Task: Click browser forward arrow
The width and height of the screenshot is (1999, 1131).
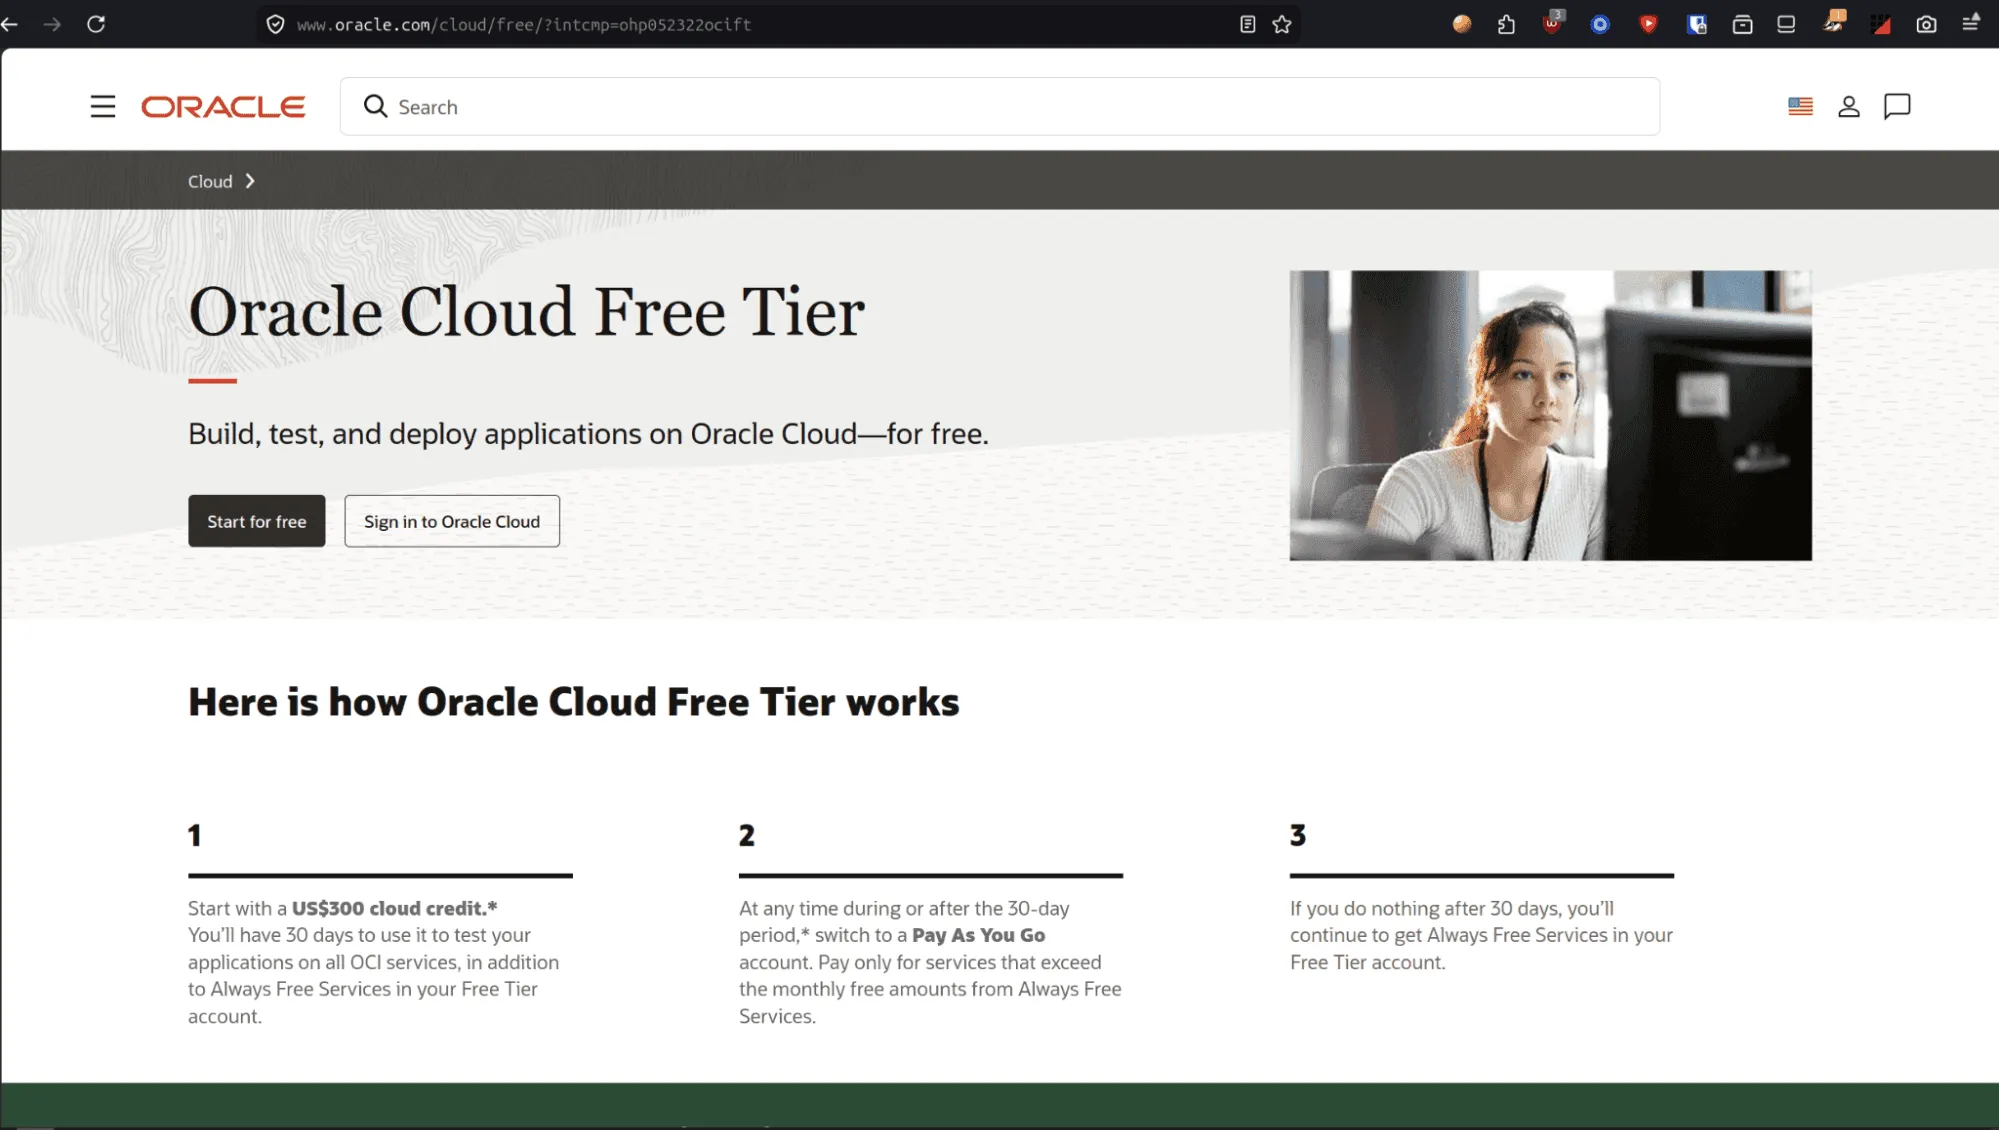Action: (x=52, y=24)
